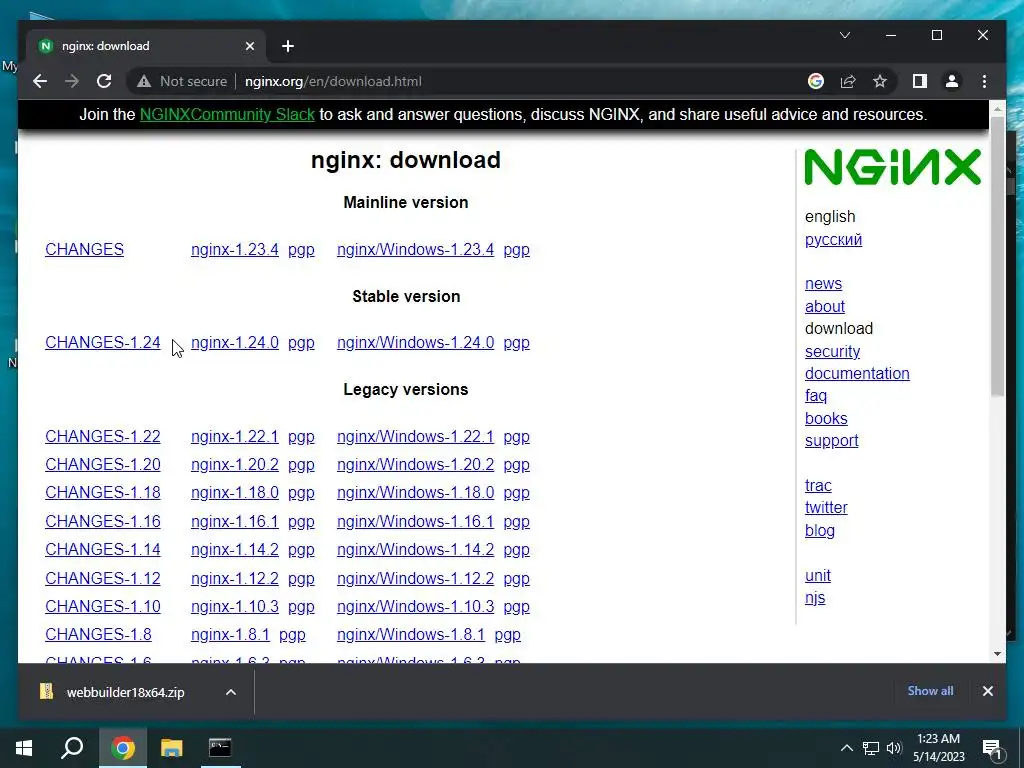
Task: Download nginx/Windows-1.22.1
Action: click(x=415, y=436)
